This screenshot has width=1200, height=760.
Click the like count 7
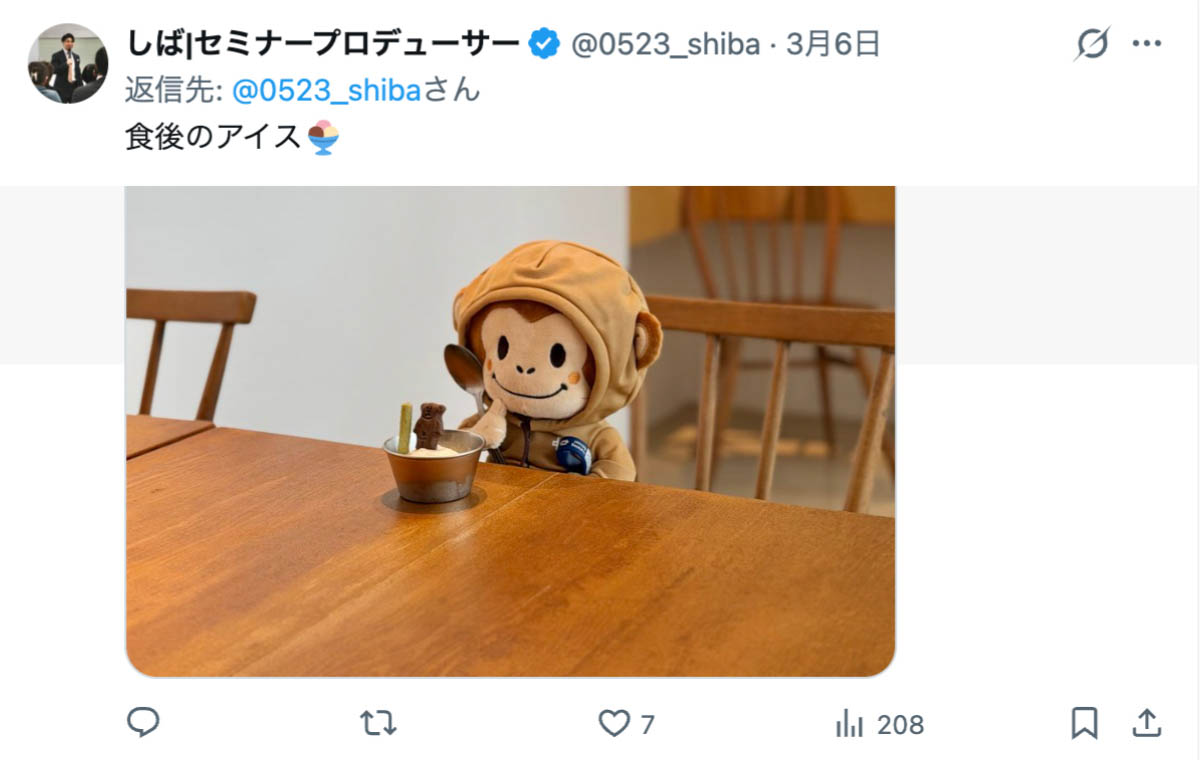tap(647, 724)
